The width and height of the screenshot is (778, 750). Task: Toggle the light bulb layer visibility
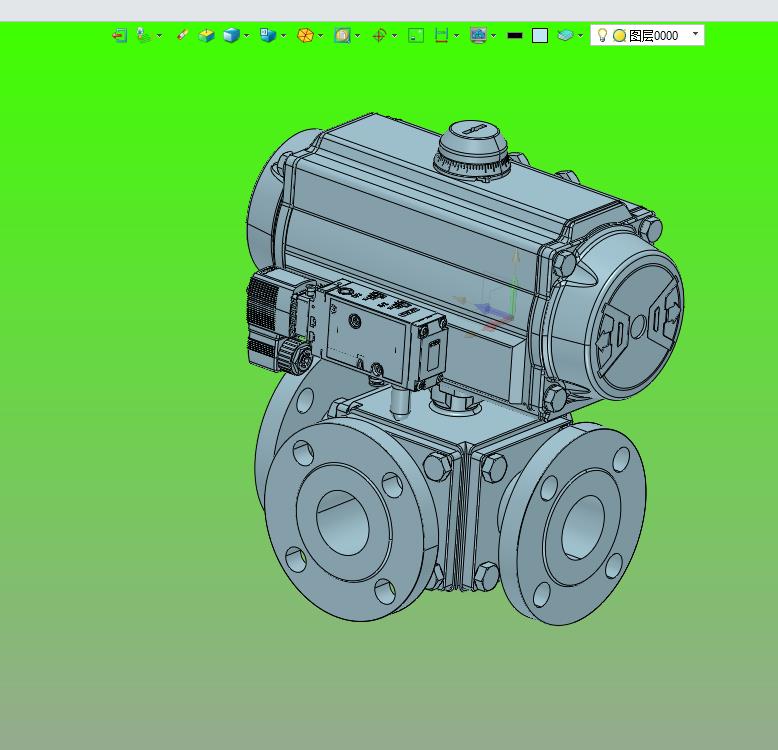(x=602, y=35)
